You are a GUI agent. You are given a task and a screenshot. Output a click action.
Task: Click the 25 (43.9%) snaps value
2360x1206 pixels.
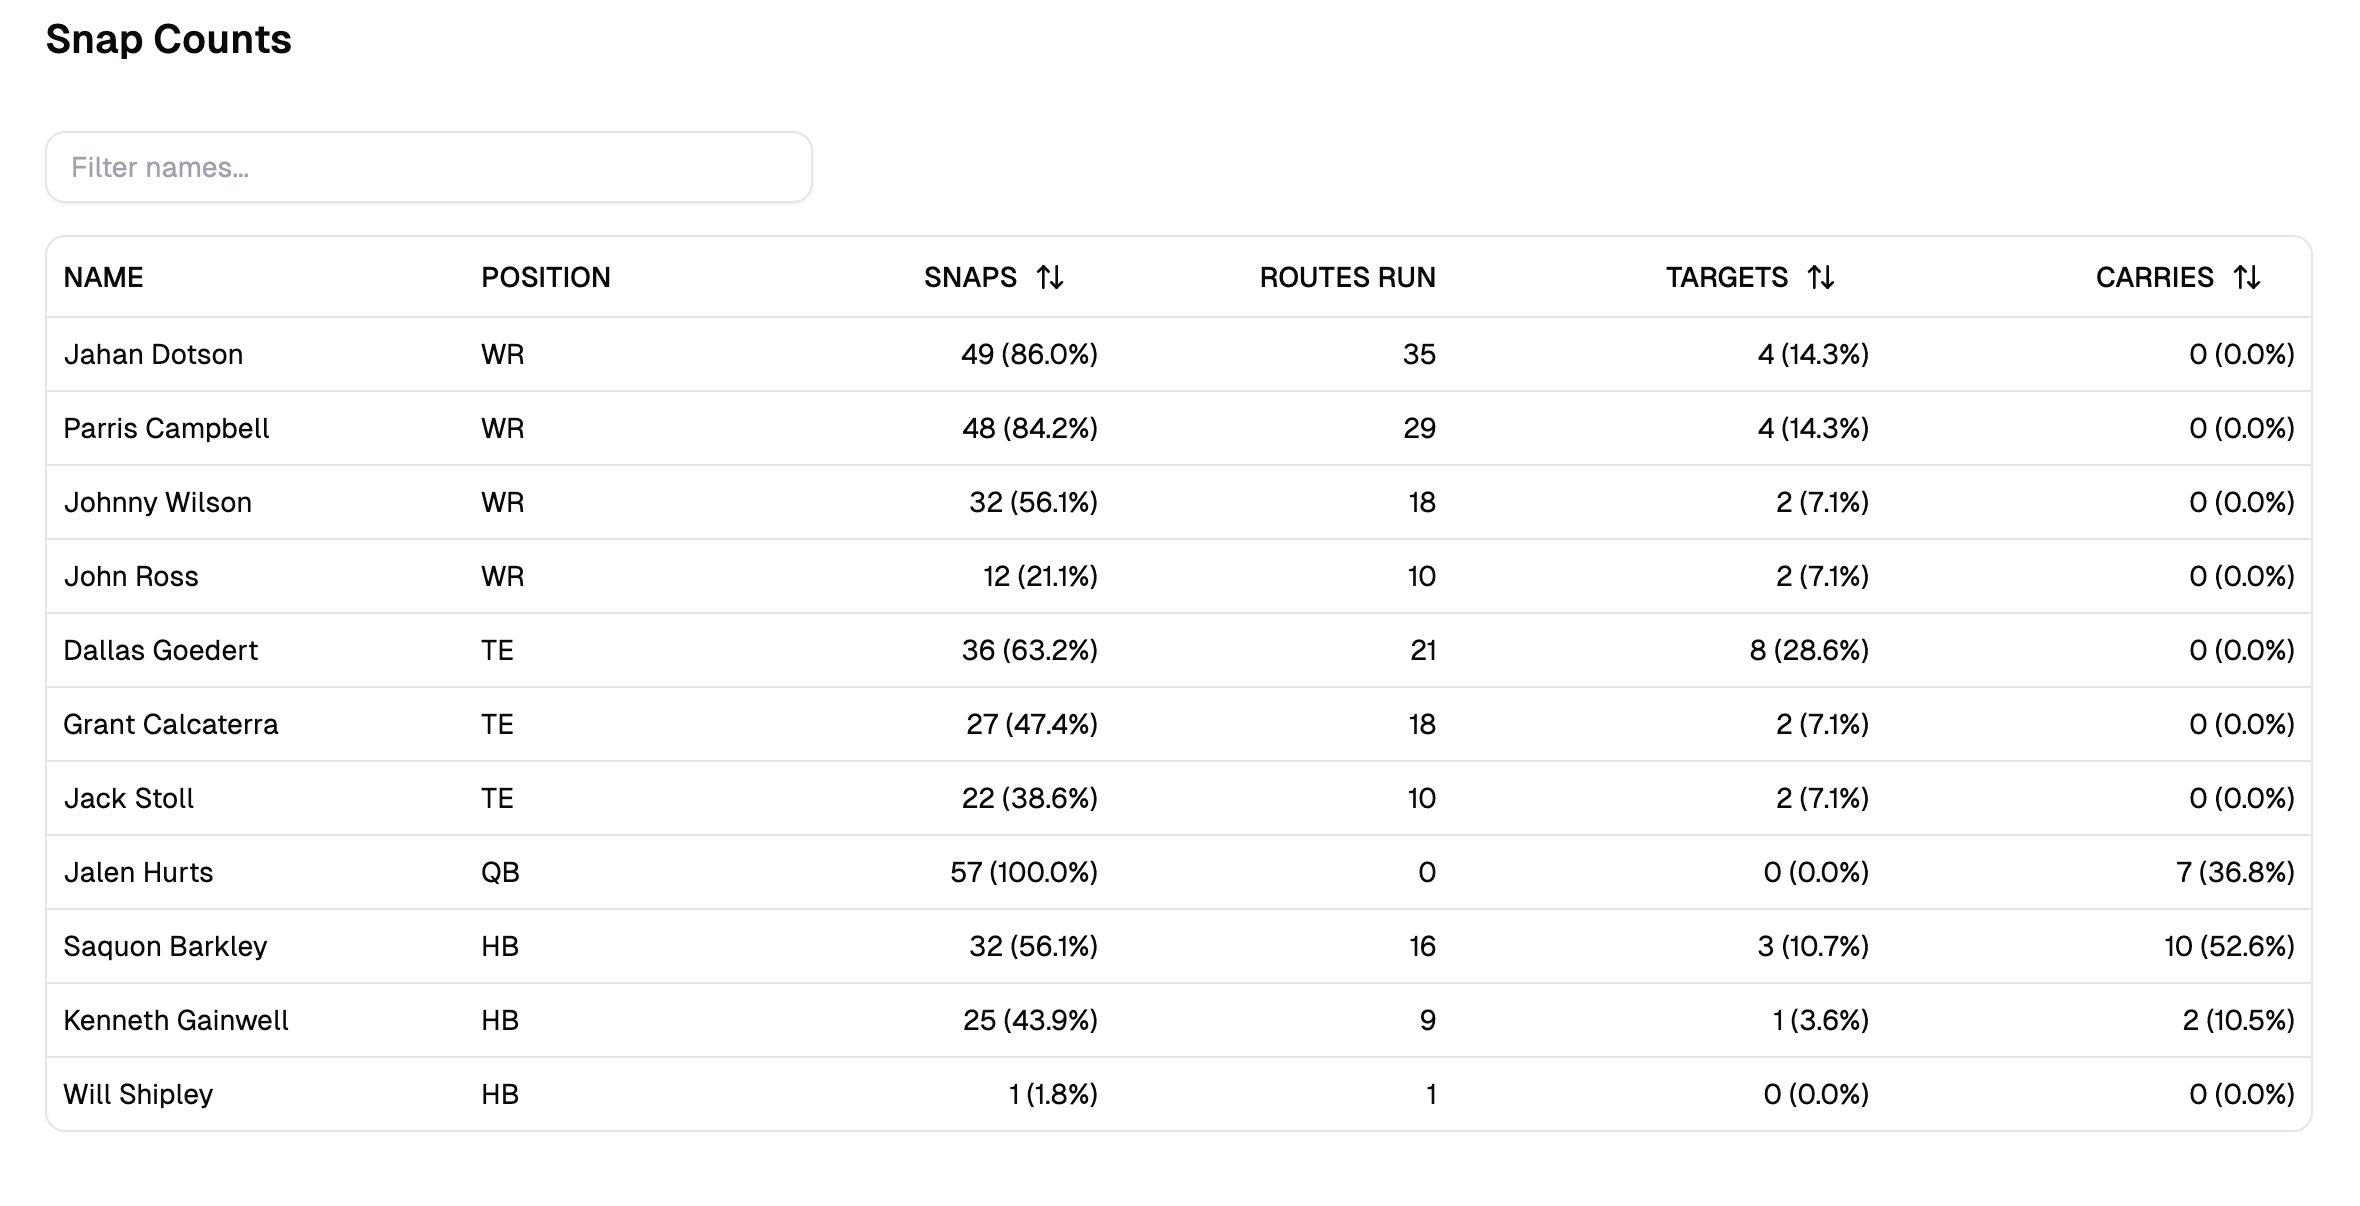[x=1030, y=1020]
